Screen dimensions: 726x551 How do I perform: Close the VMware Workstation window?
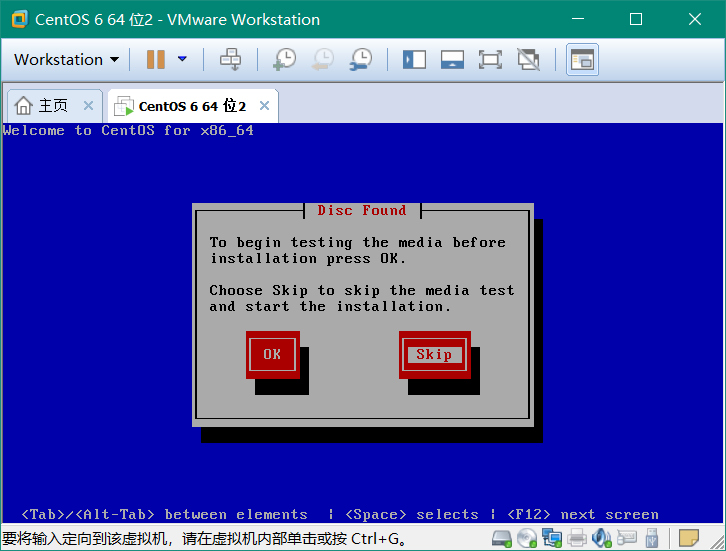tap(695, 19)
